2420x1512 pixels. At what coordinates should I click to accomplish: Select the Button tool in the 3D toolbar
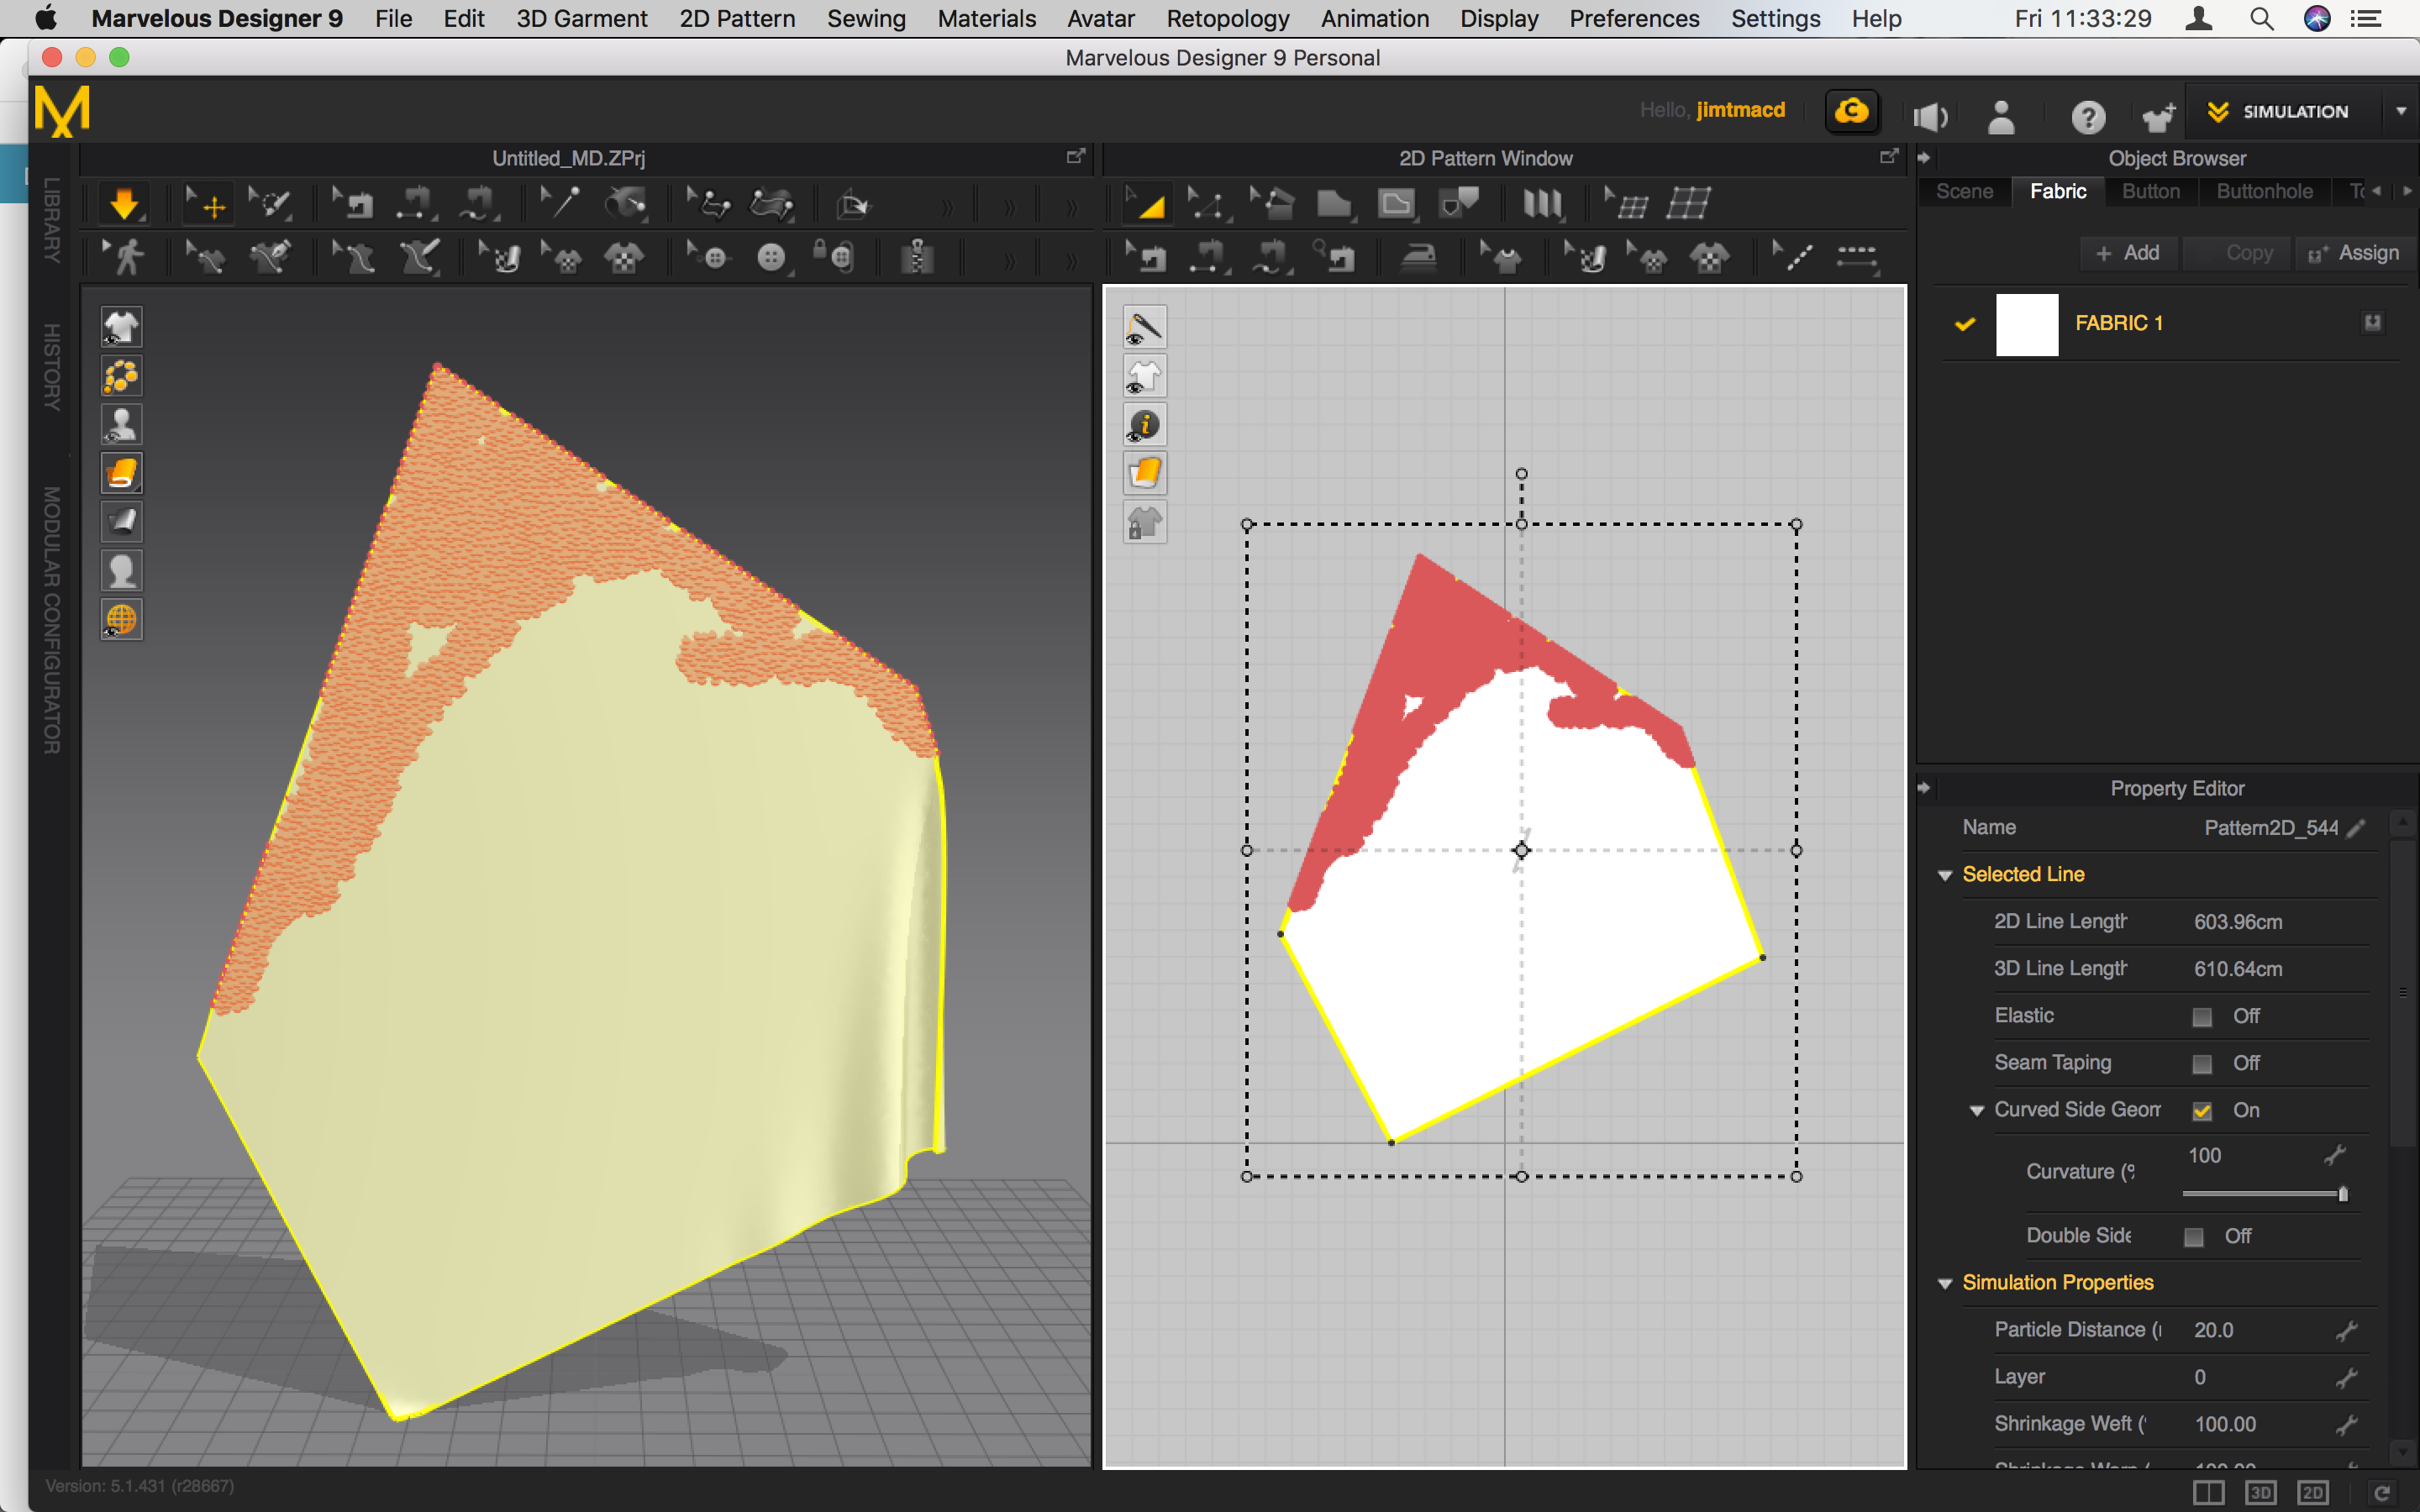pyautogui.click(x=772, y=256)
